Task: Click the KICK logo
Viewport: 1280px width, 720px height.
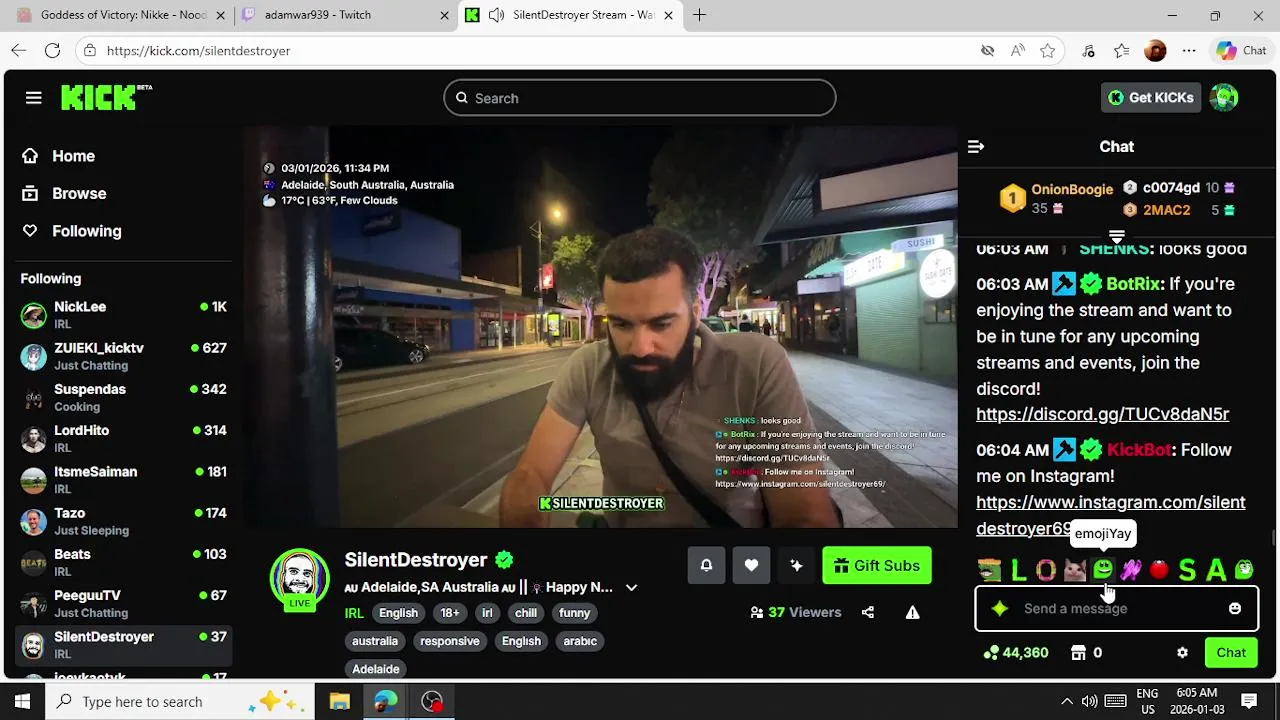Action: (x=106, y=97)
